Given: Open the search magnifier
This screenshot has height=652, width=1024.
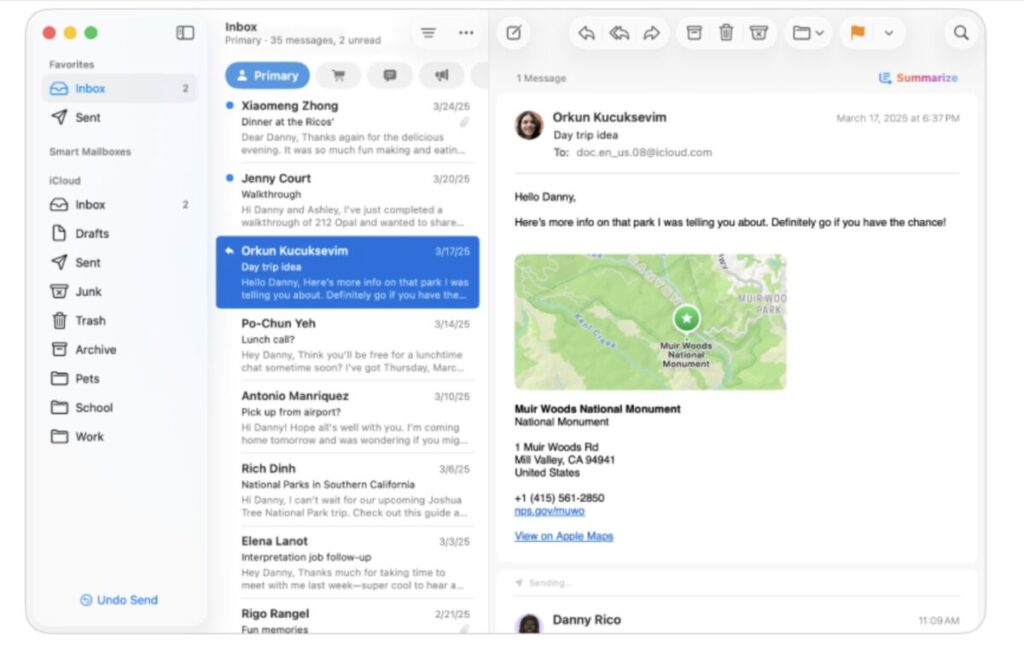Looking at the screenshot, I should [x=961, y=33].
